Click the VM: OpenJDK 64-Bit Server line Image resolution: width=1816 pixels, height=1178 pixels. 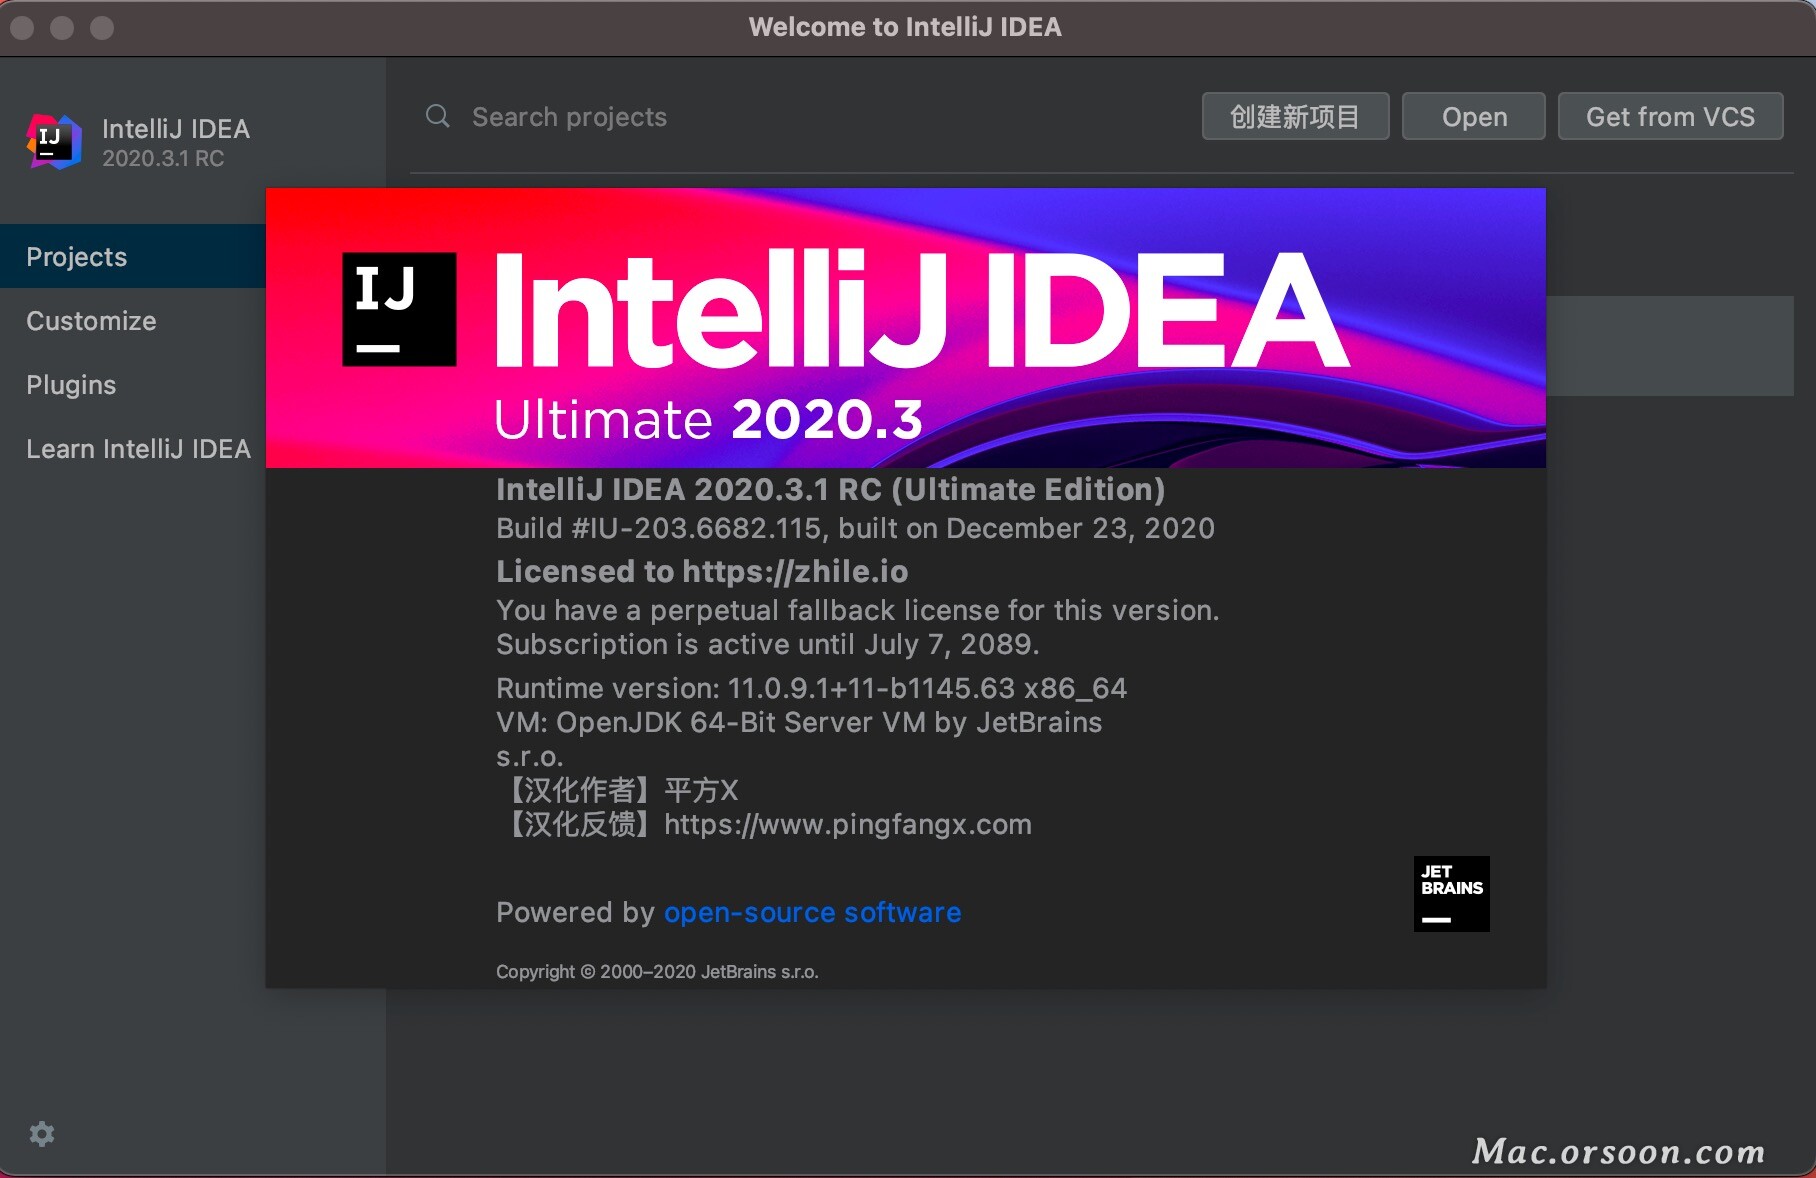coord(799,722)
